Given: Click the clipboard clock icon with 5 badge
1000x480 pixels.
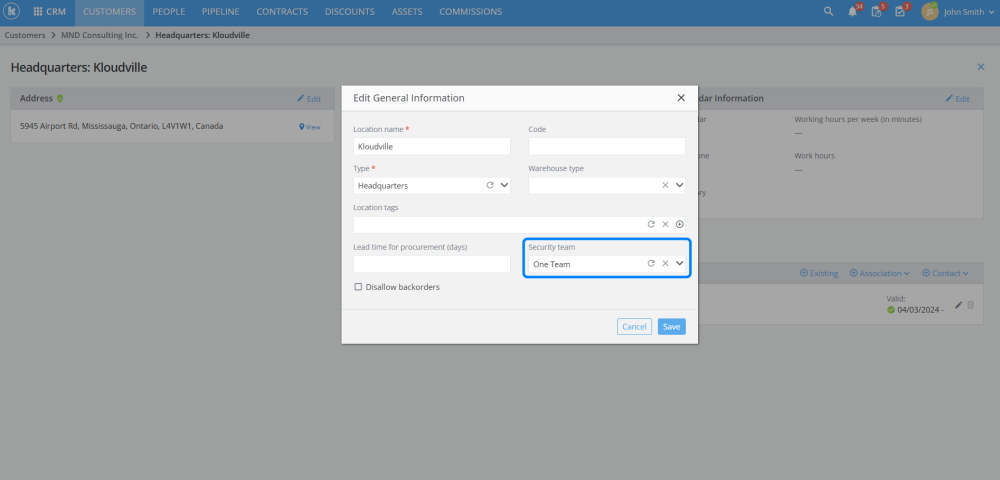Looking at the screenshot, I should (x=877, y=12).
